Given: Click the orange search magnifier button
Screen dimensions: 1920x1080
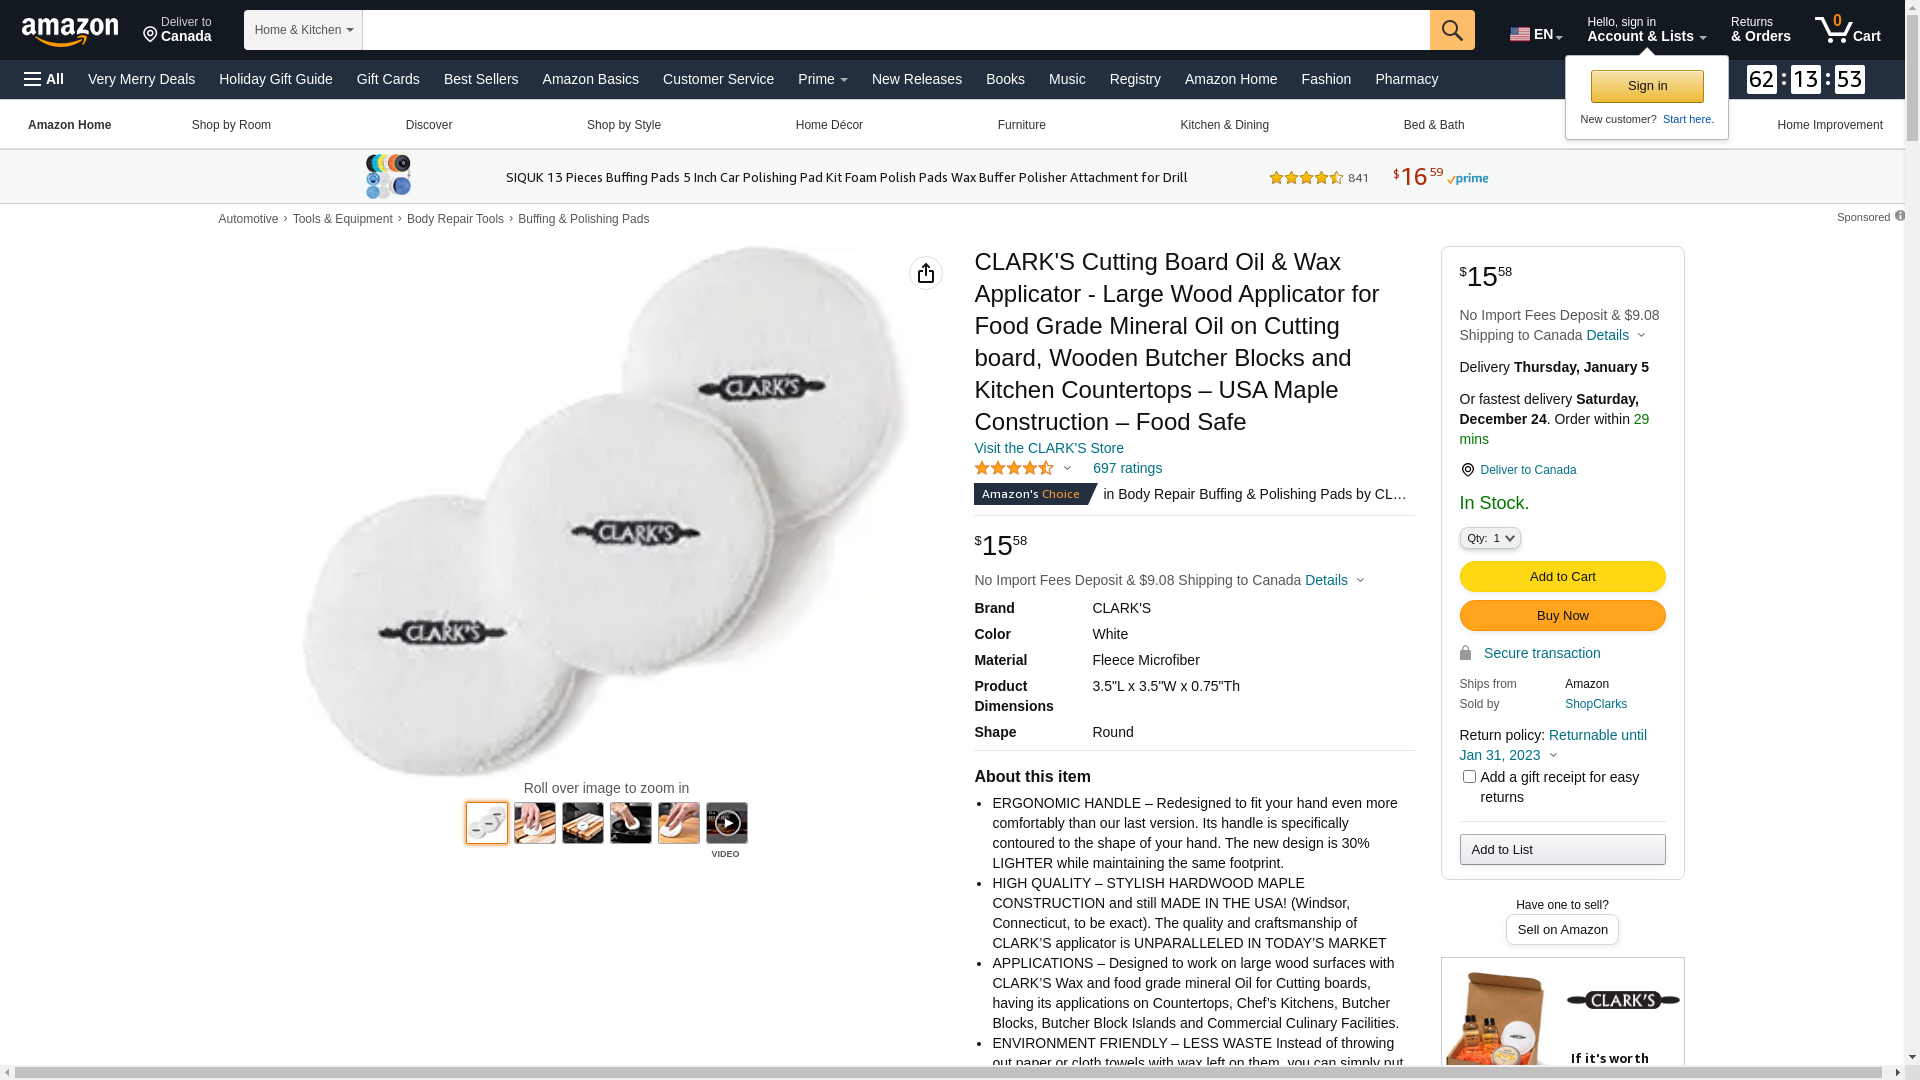Looking at the screenshot, I should pyautogui.click(x=1452, y=30).
